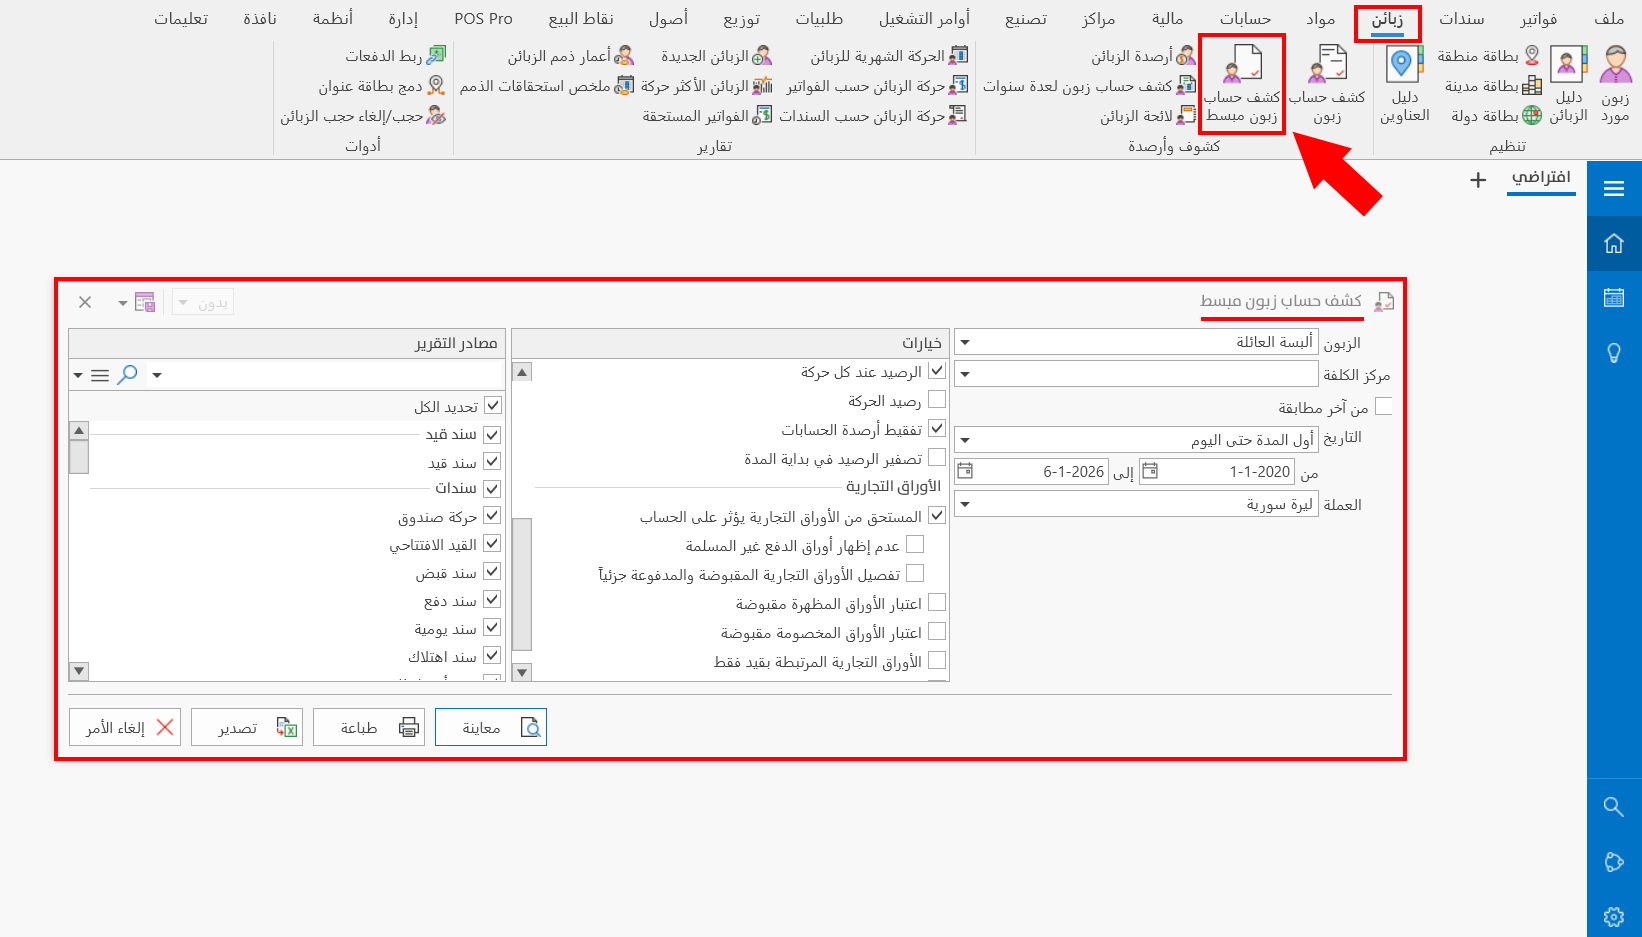
Task: Expand the التاريخ period dropdown
Action: click(964, 438)
